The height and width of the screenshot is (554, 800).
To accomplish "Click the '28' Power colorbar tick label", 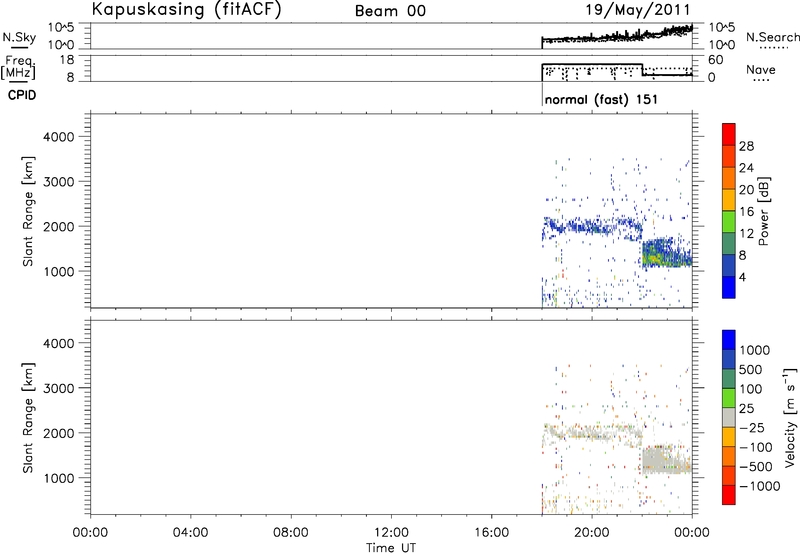I will (x=746, y=146).
